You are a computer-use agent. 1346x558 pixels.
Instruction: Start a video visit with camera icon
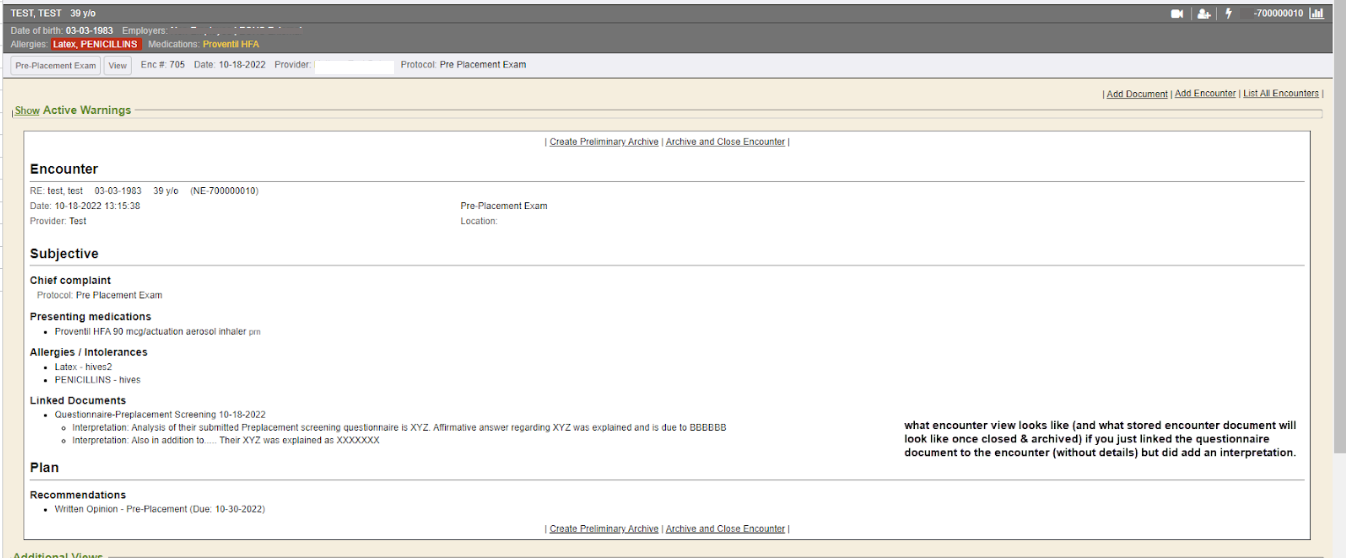(1177, 14)
